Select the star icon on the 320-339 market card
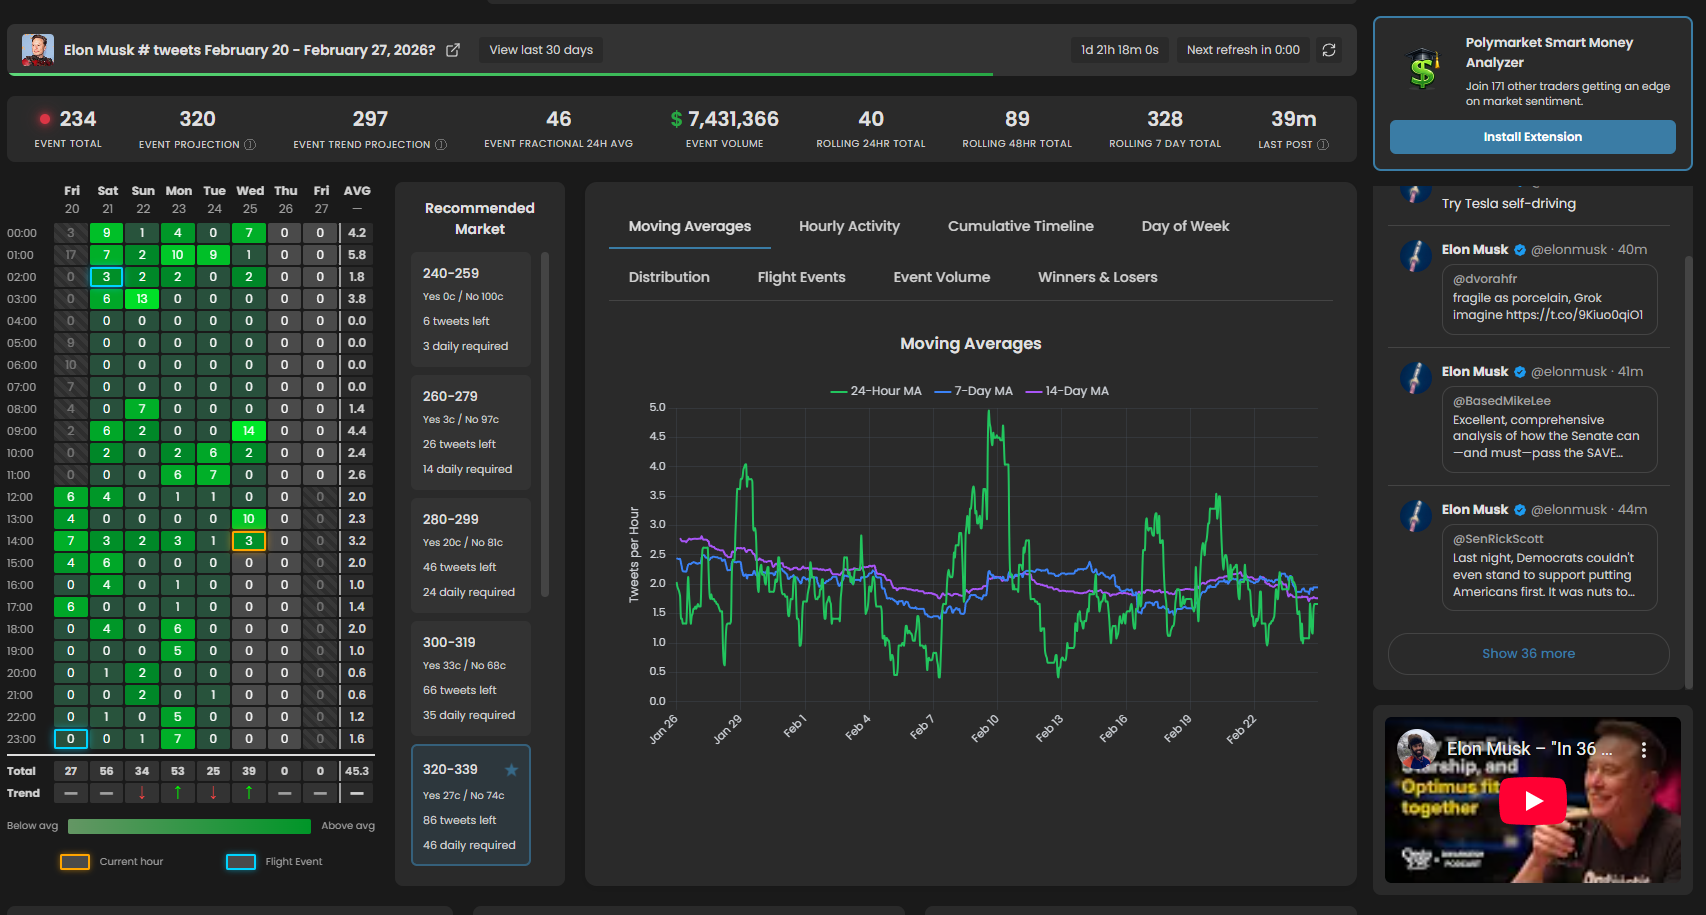Image resolution: width=1706 pixels, height=915 pixels. tap(511, 770)
